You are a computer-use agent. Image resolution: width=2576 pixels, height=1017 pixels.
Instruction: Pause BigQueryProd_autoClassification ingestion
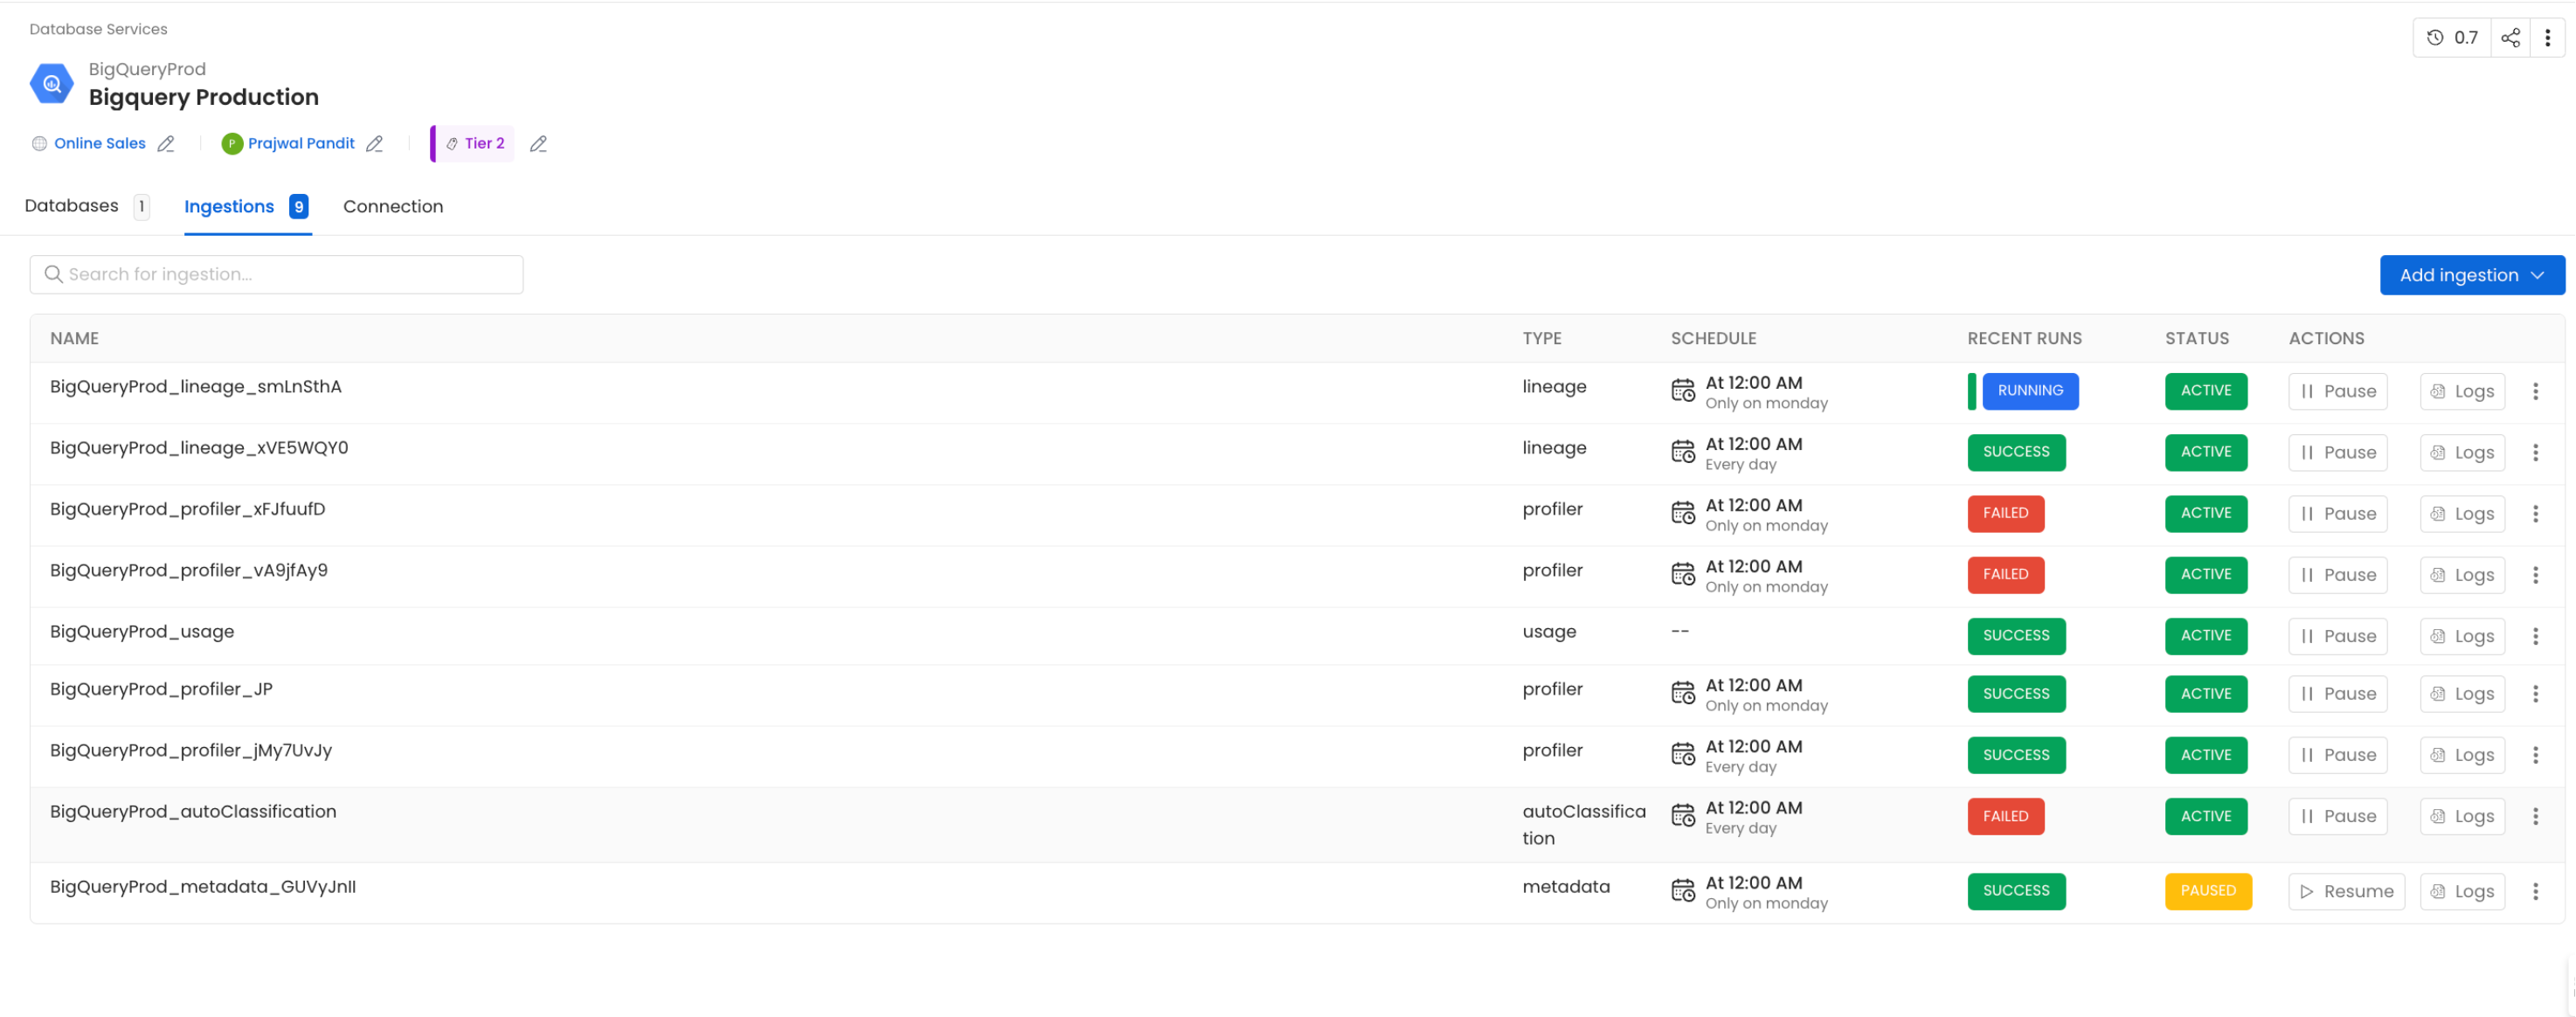2337,816
